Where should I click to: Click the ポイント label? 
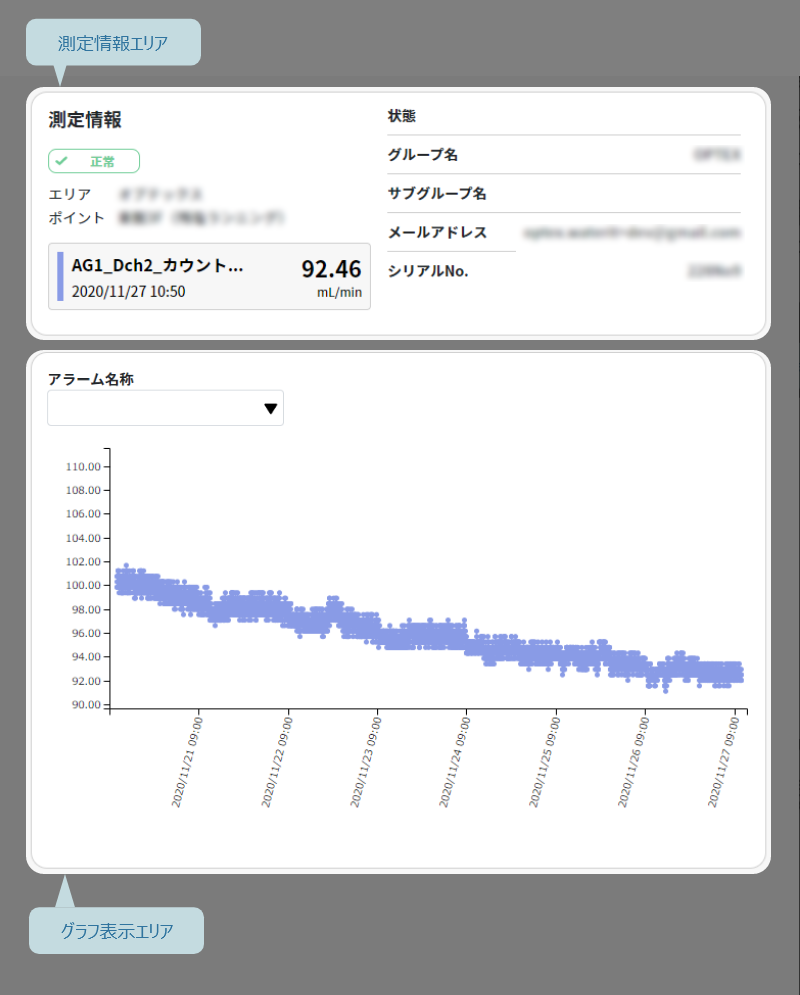[x=76, y=218]
